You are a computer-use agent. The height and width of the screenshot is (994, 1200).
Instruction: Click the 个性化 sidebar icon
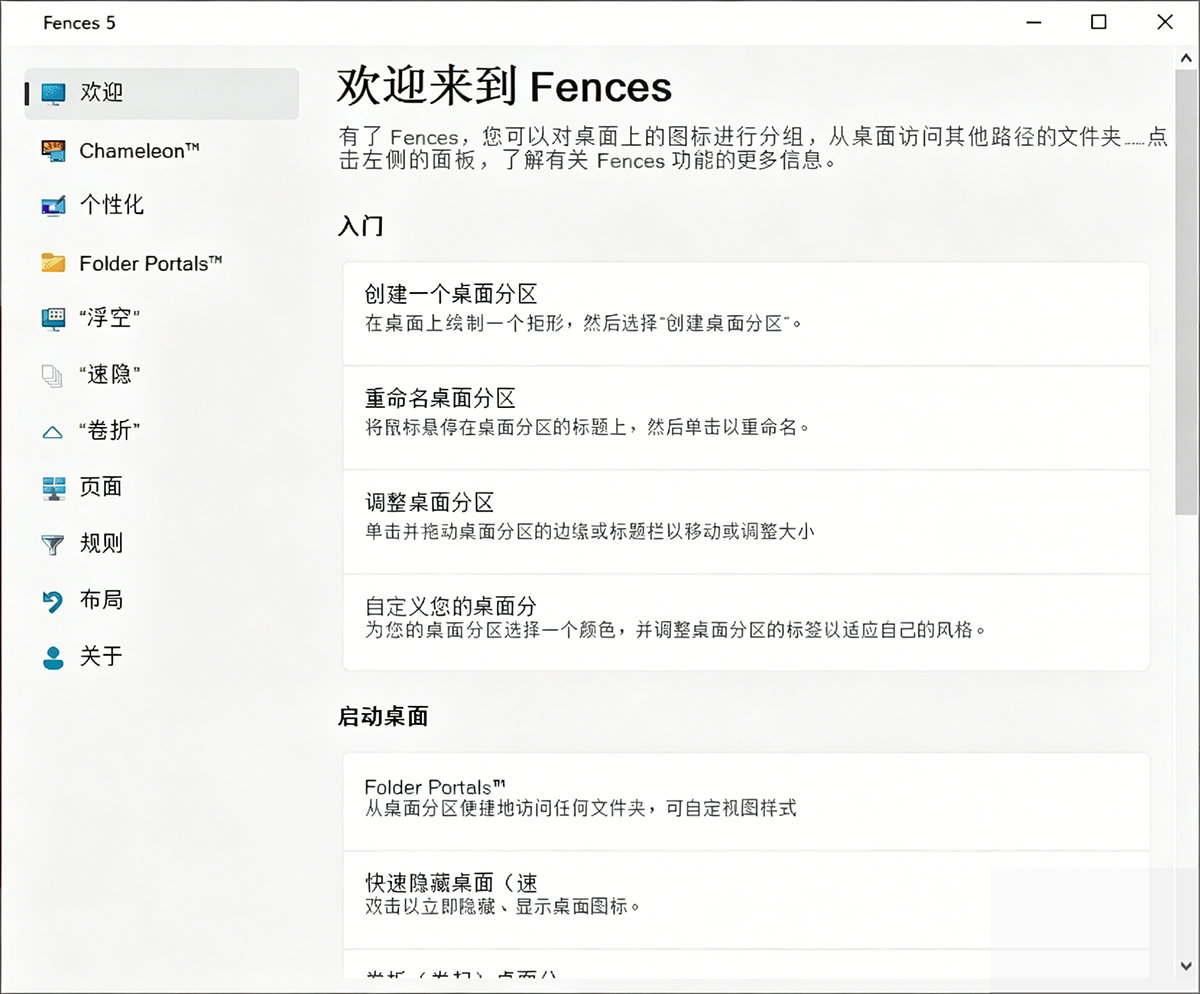(53, 206)
